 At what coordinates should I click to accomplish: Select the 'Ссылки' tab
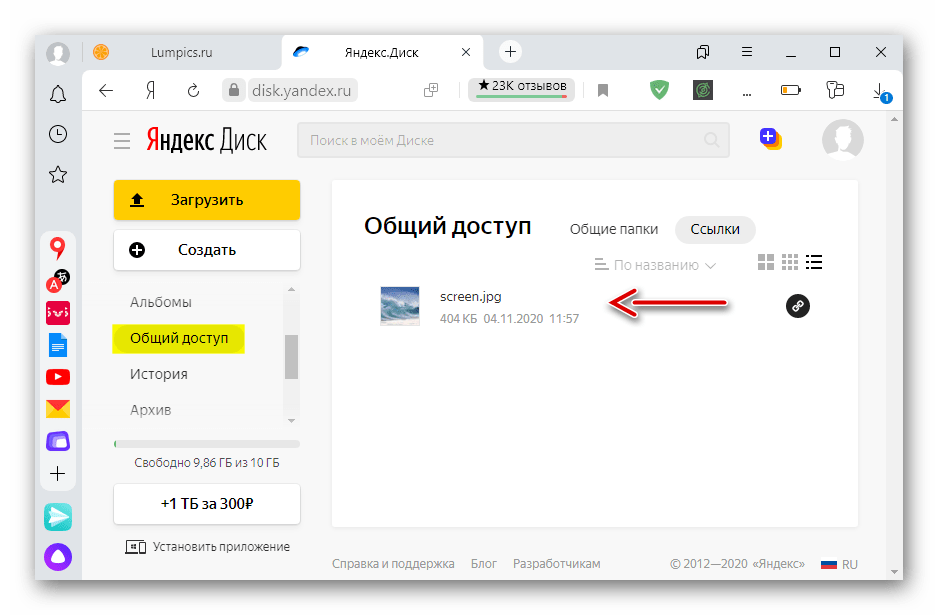[x=715, y=229]
